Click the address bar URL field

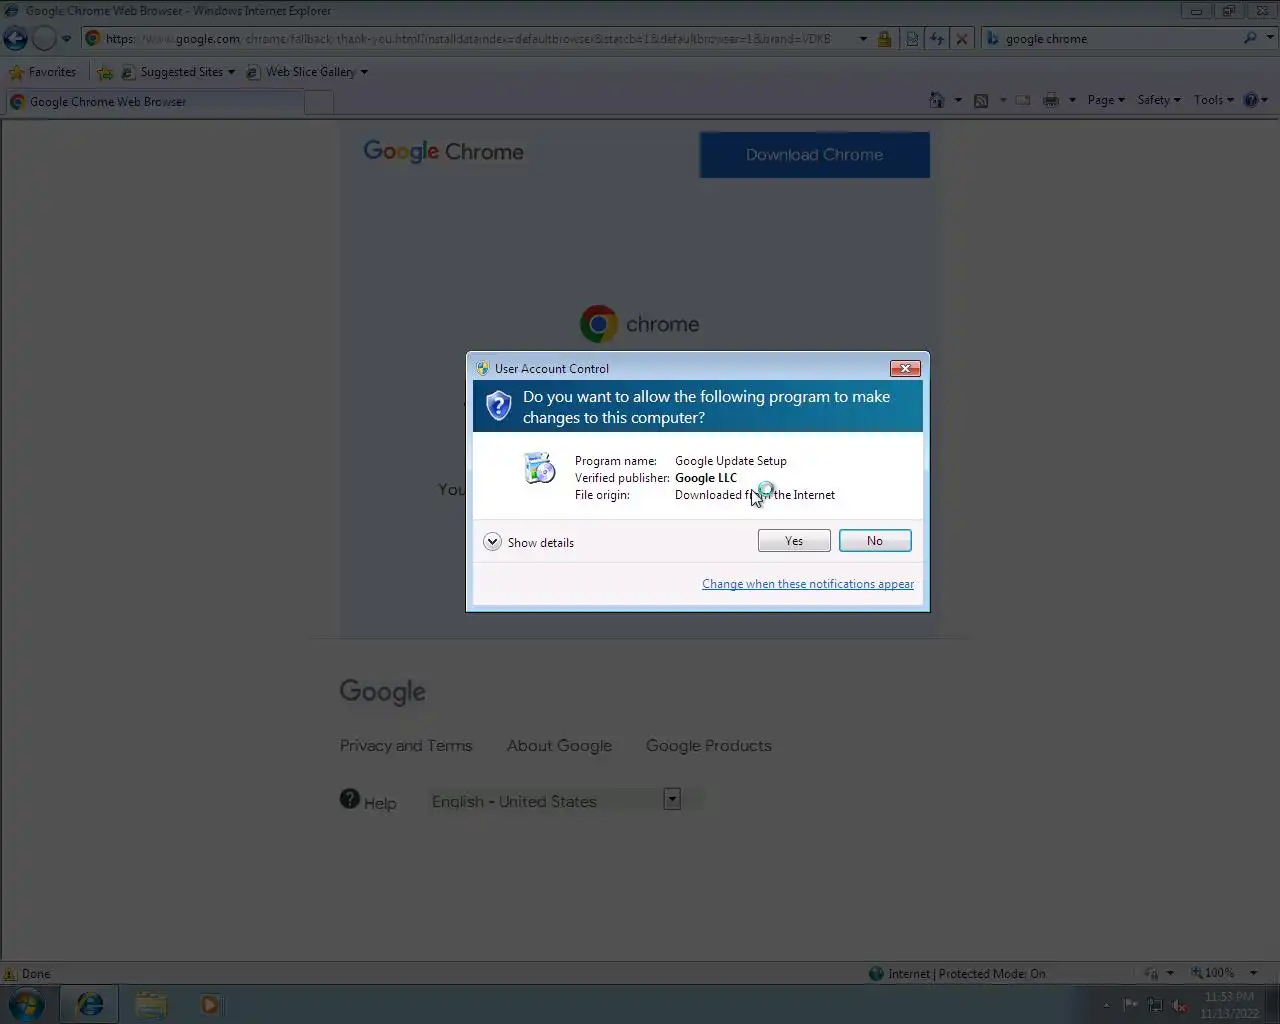tap(470, 39)
